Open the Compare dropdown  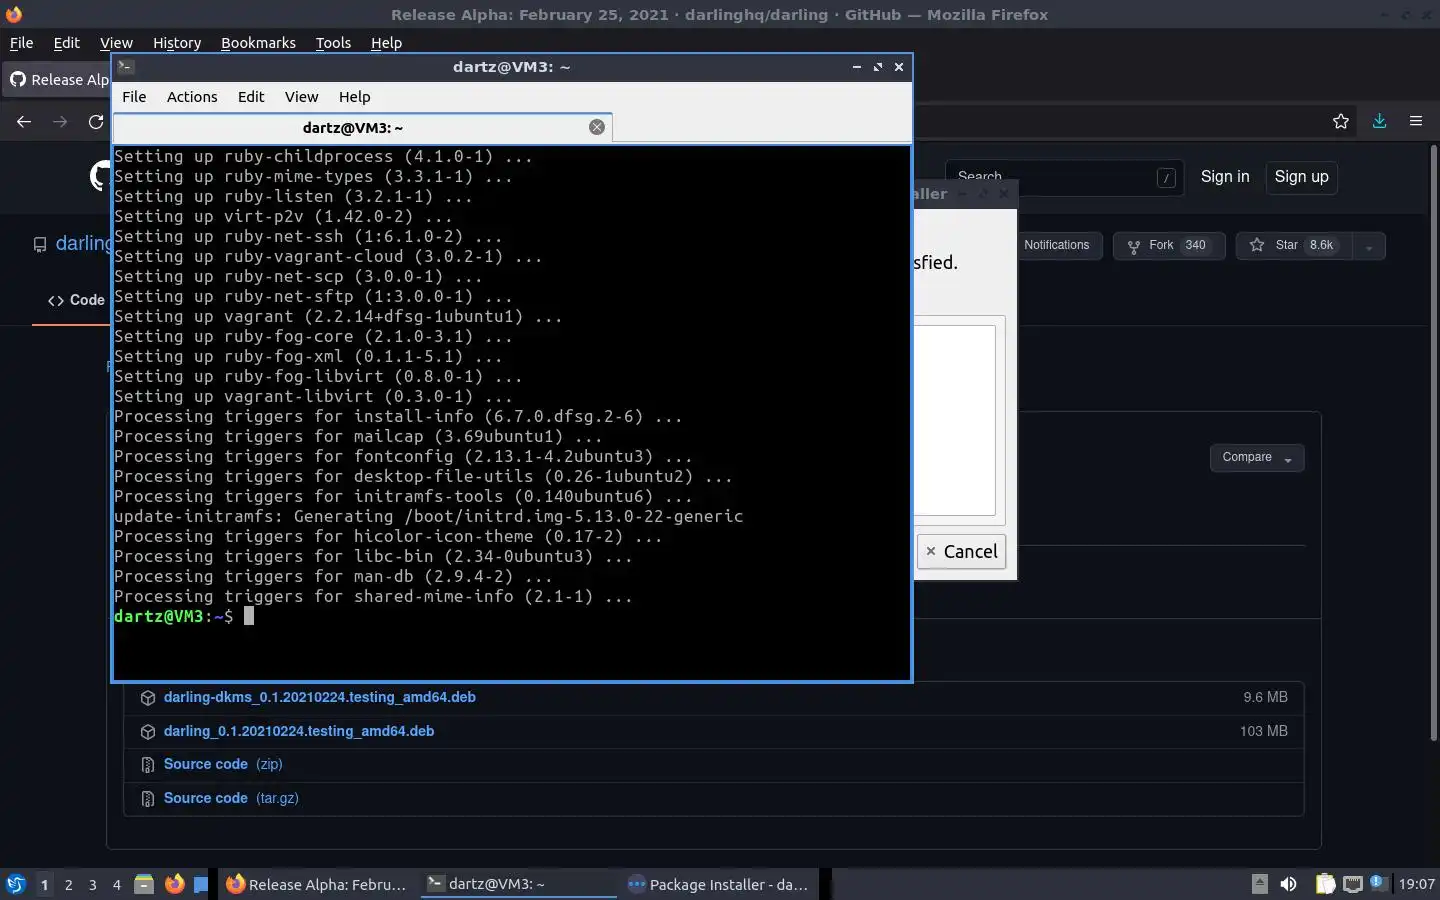(x=1257, y=458)
